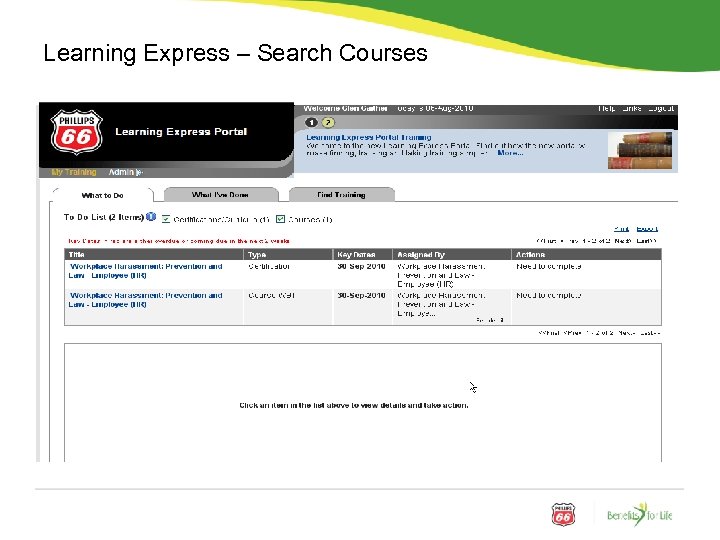
Task: Click the Certification row's Need to complete text
Action: (x=548, y=266)
